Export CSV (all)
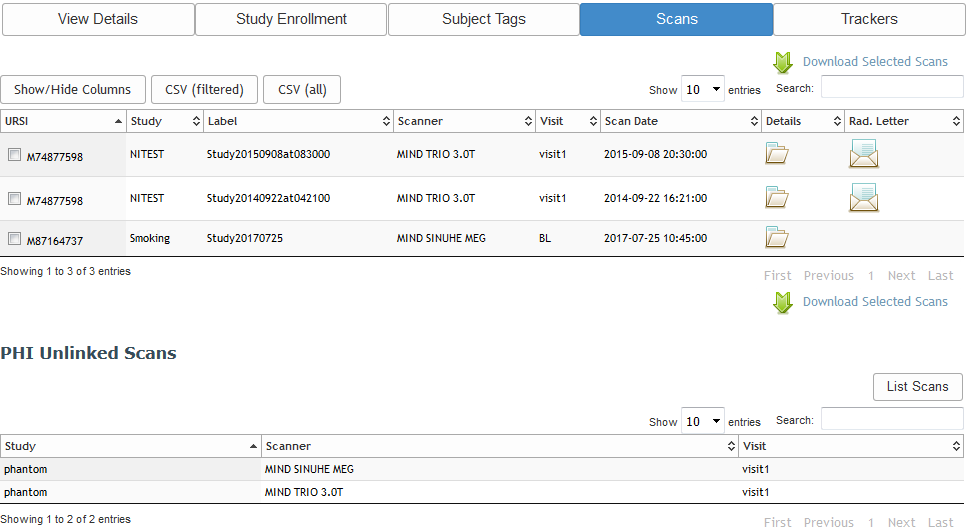971x530 pixels. tap(302, 89)
